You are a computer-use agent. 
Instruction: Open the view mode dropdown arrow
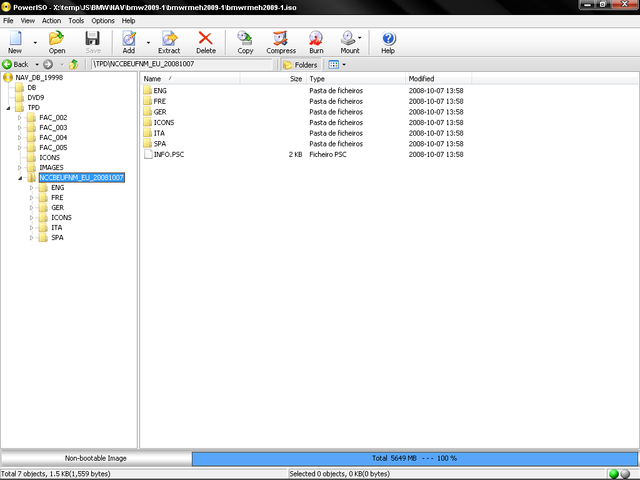[x=344, y=64]
